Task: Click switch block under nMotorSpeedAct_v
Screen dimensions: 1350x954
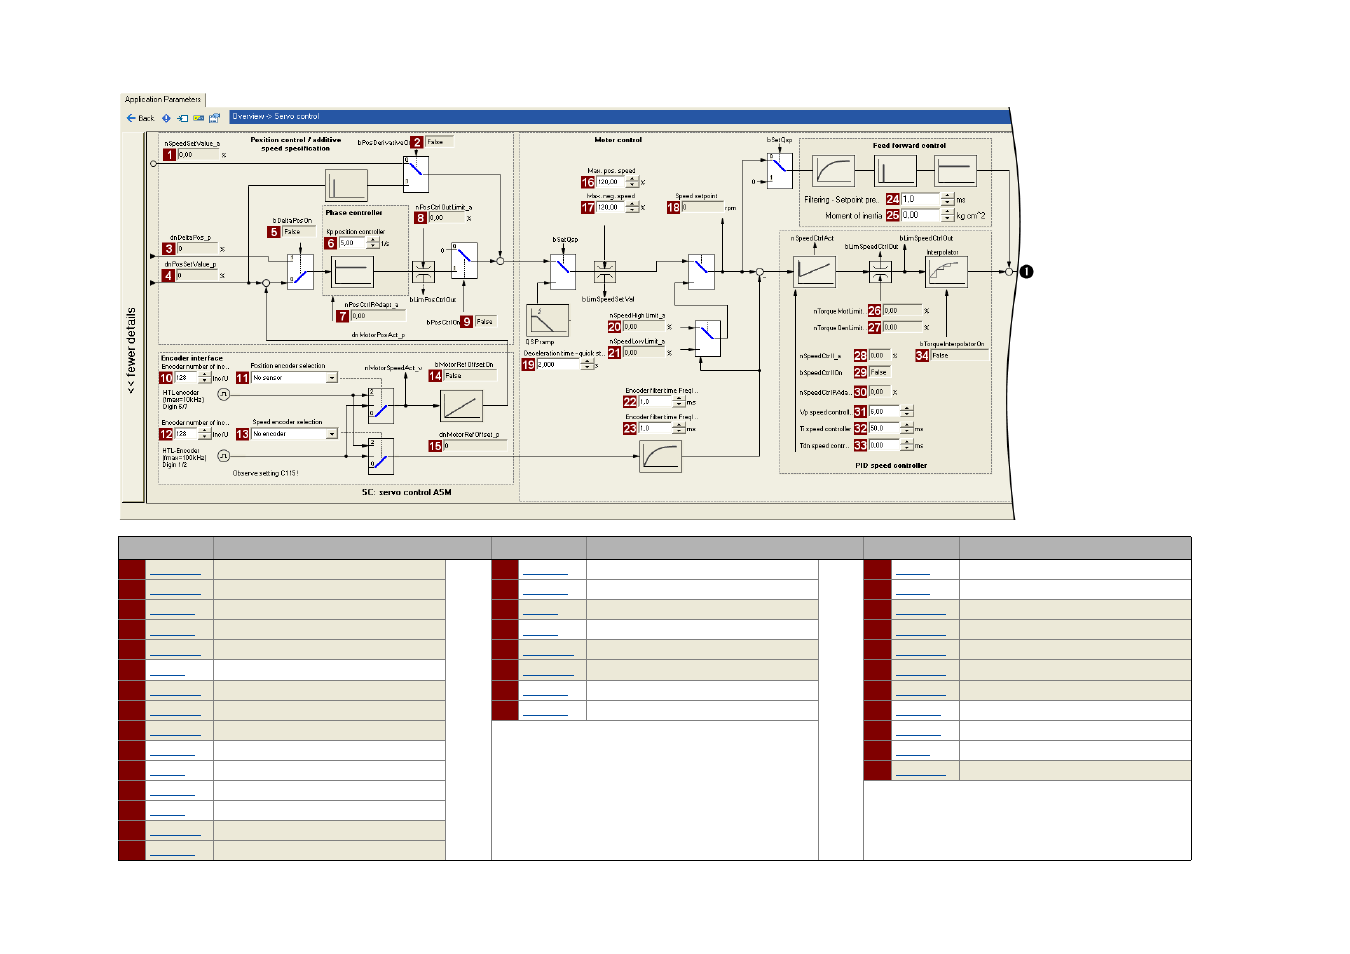Action: click(x=380, y=406)
